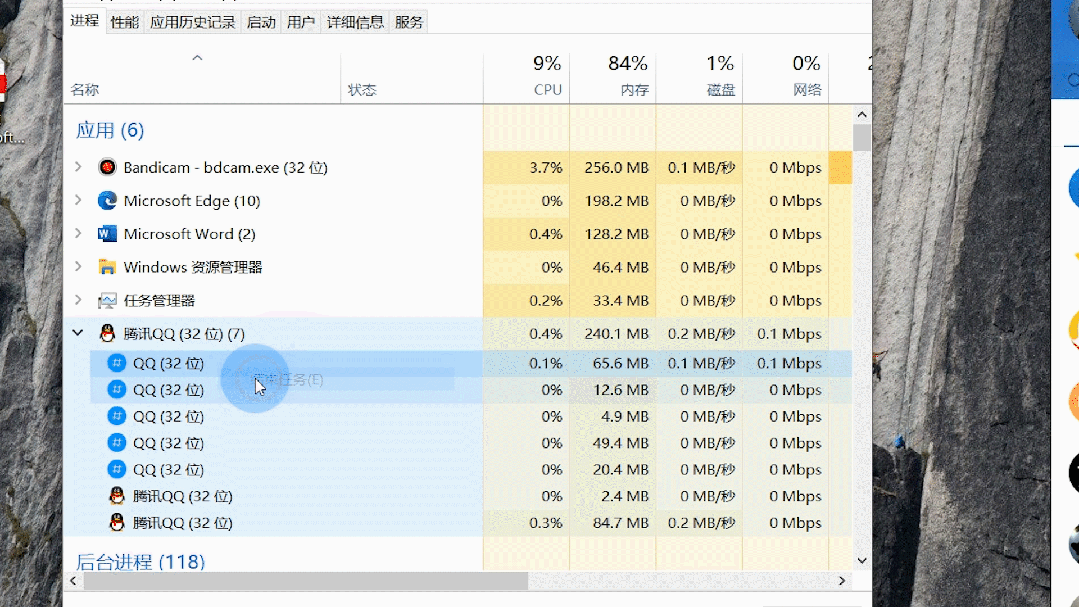The image size is (1079, 607).
Task: Sort processes by the CPU column
Action: click(546, 76)
